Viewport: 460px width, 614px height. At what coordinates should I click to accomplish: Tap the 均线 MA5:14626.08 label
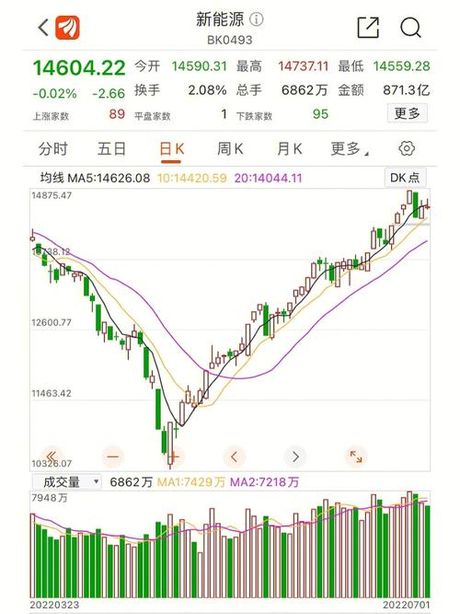(95, 178)
